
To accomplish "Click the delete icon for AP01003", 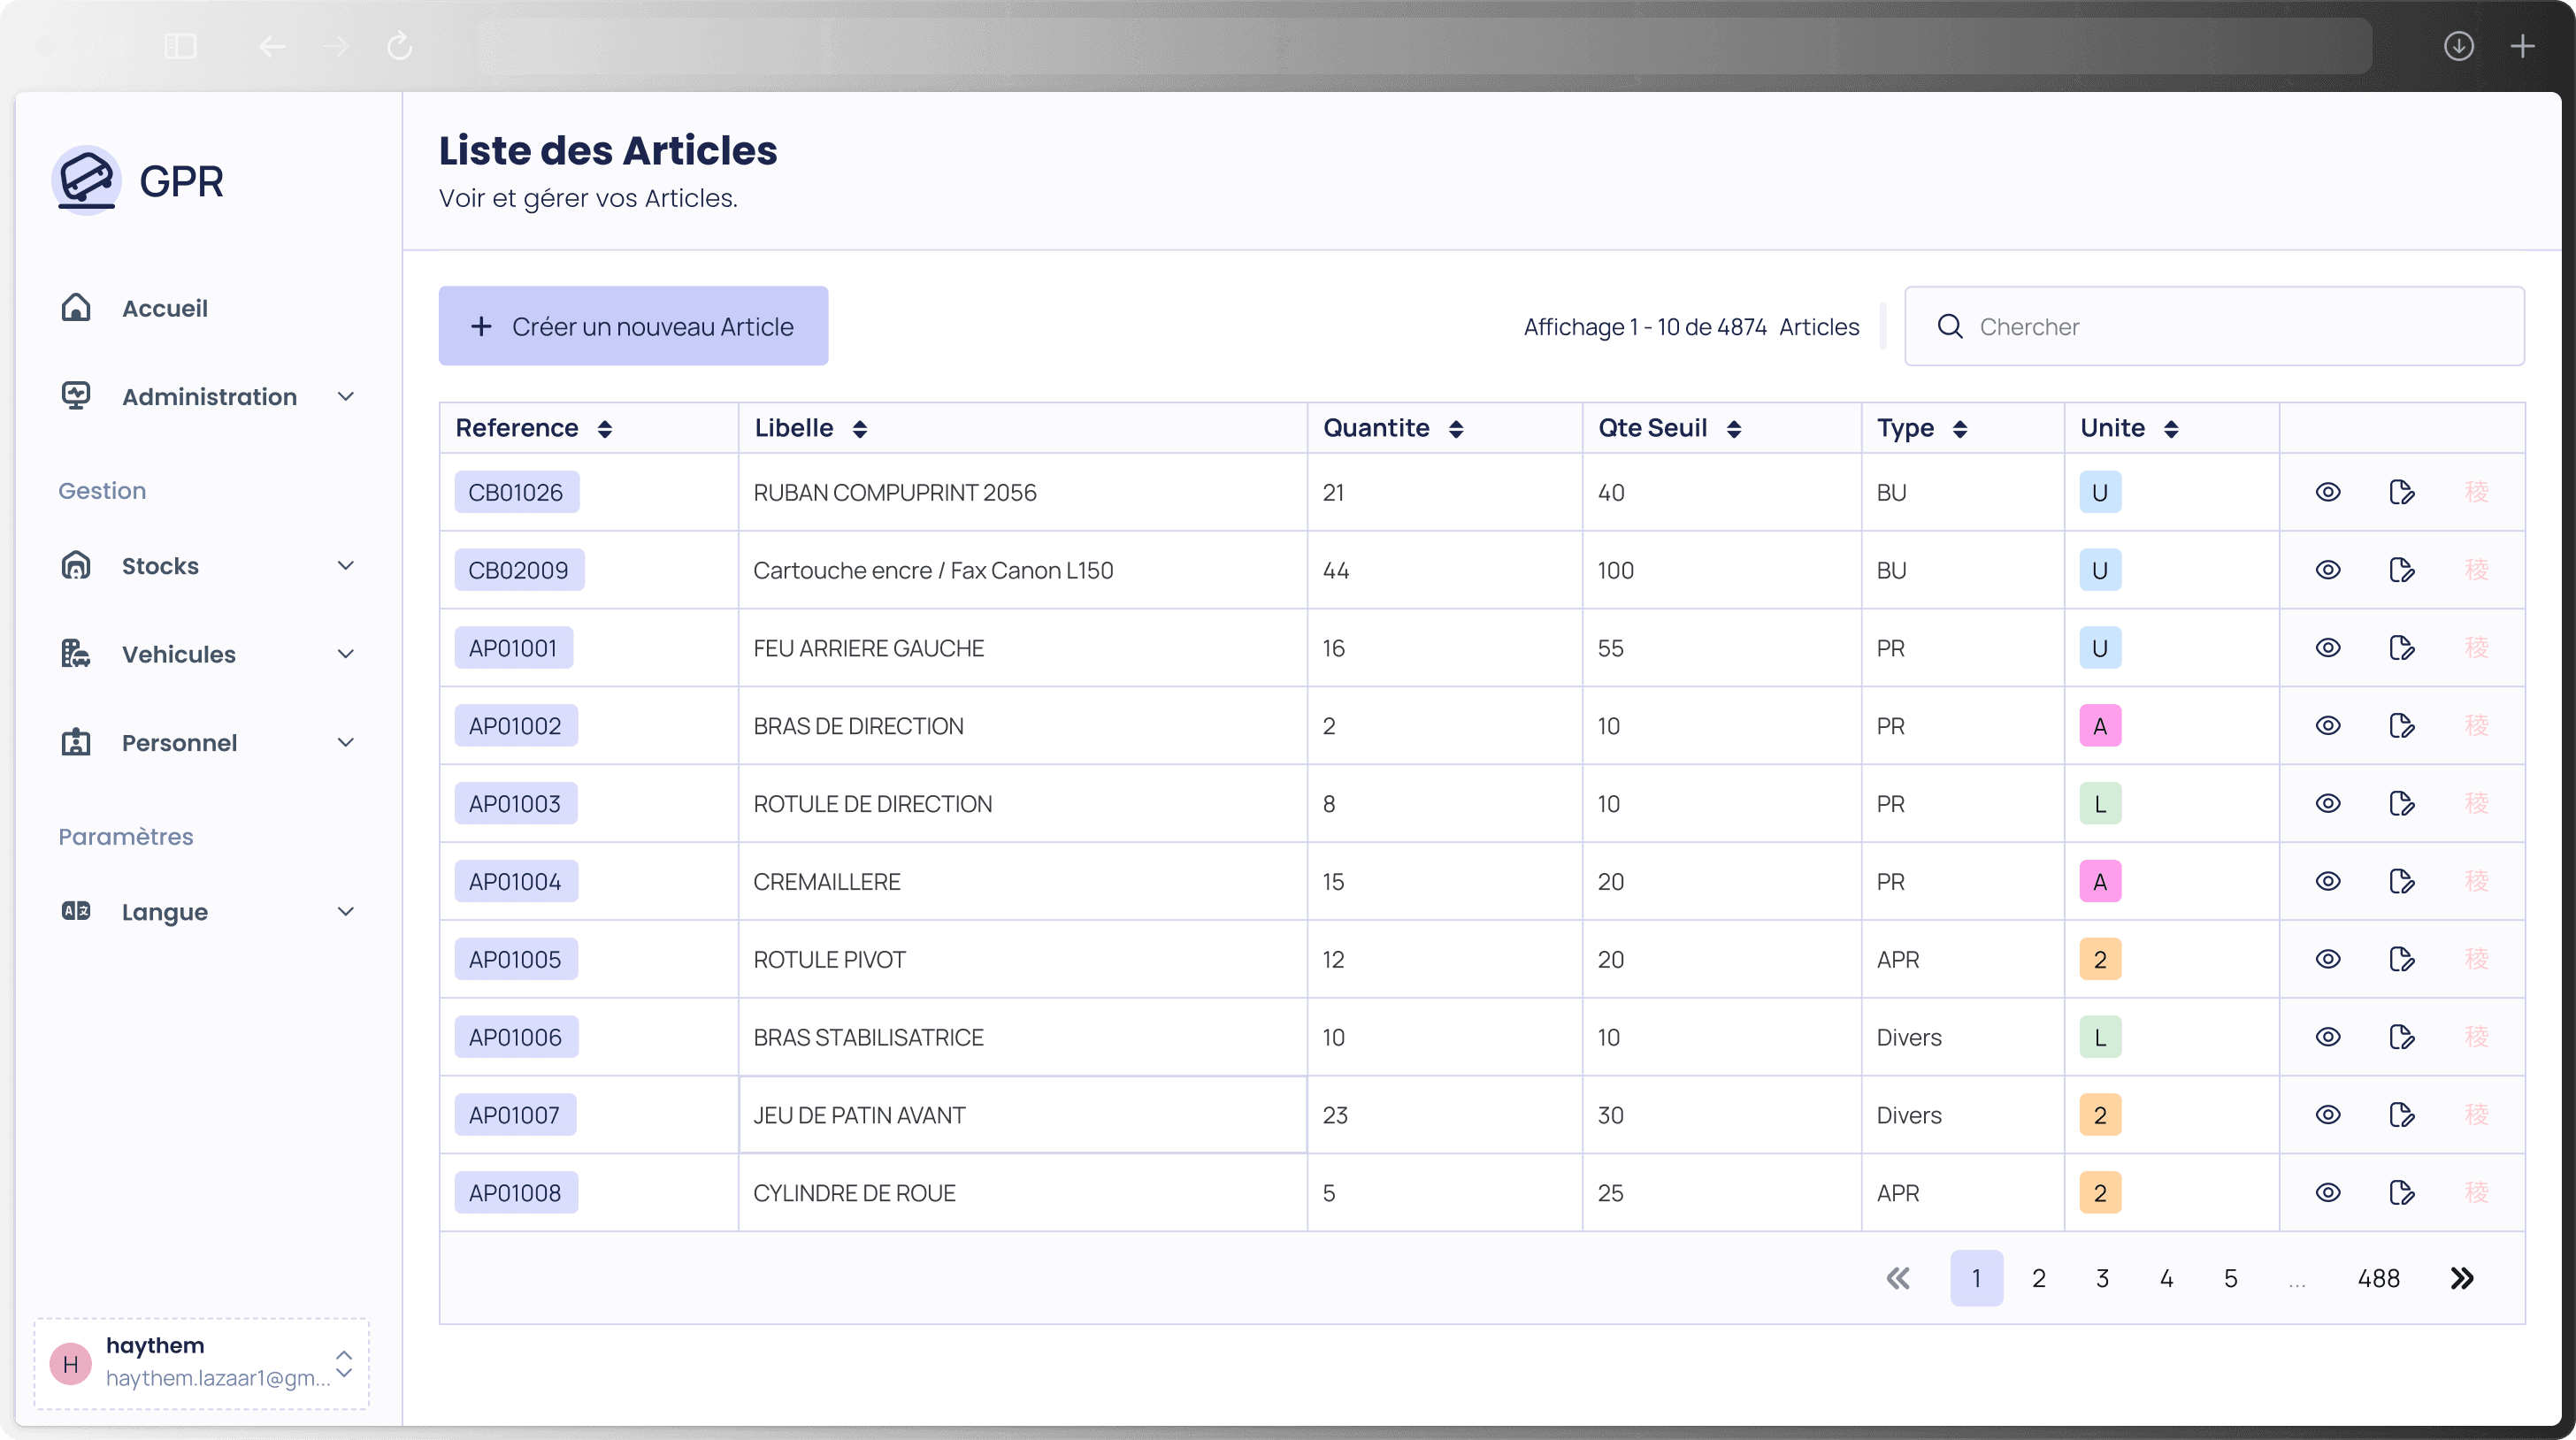I will coord(2475,803).
